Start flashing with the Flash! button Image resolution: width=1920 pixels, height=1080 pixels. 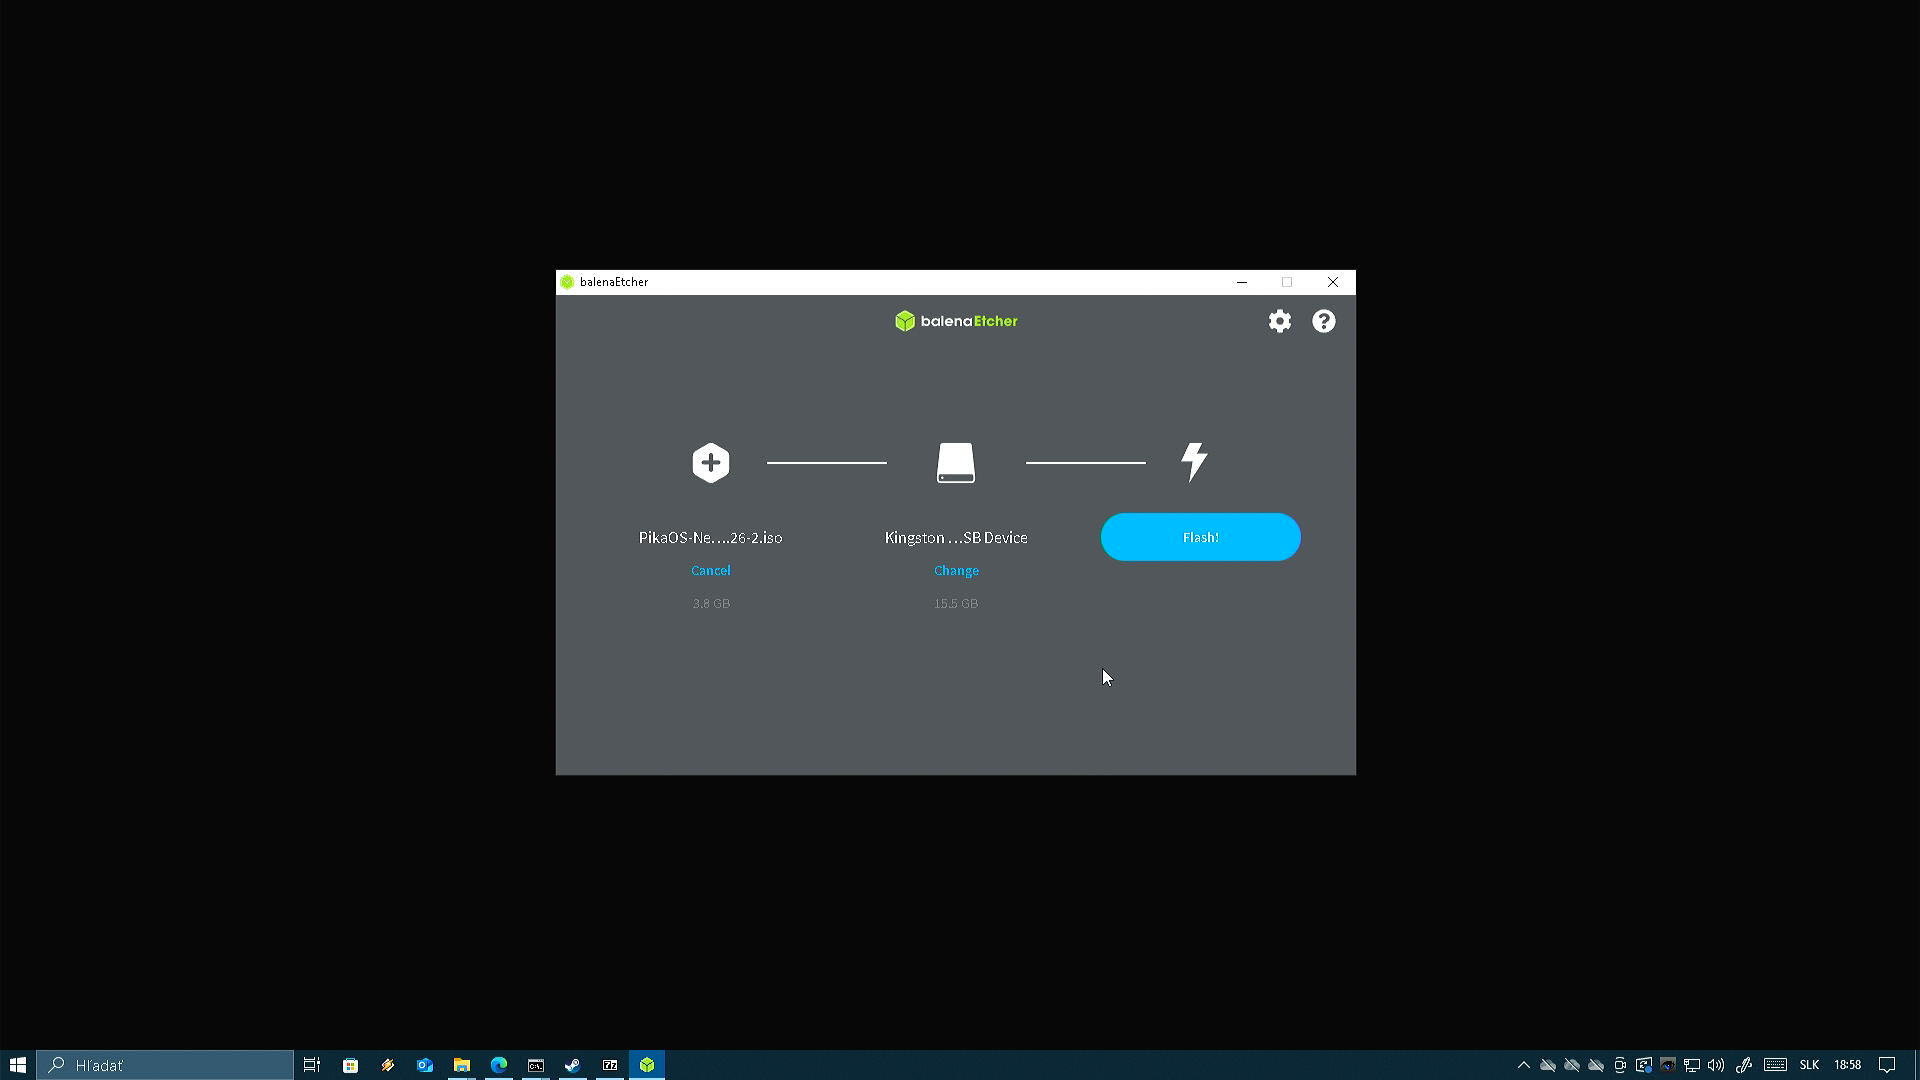tap(1200, 537)
